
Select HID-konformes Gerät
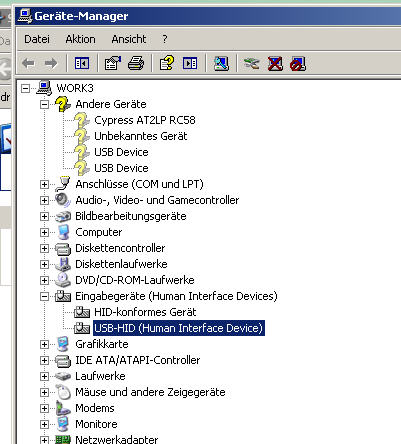[x=145, y=312]
